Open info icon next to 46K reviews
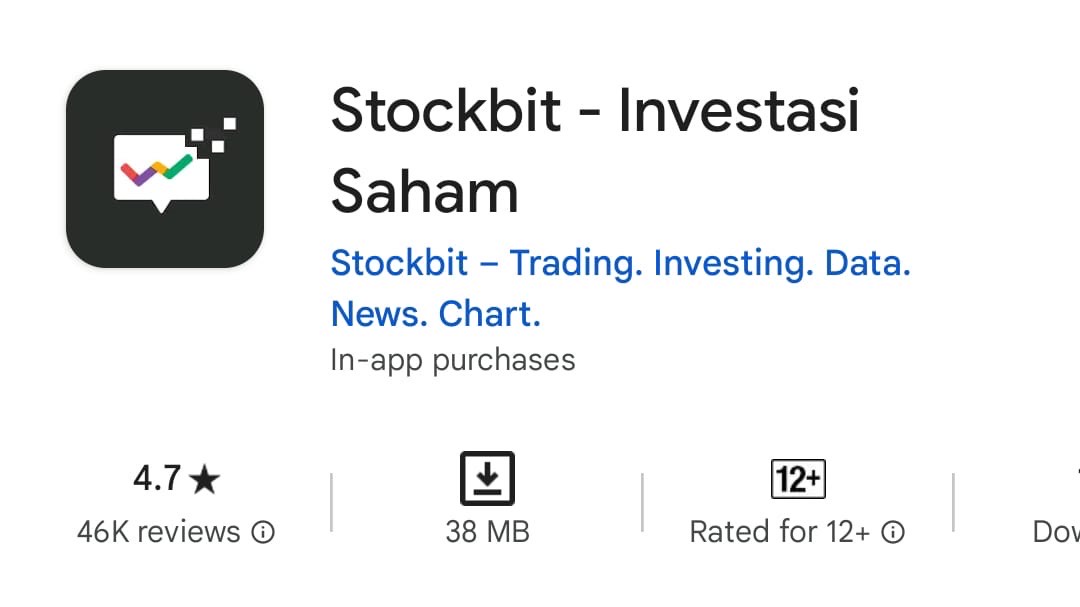 (x=263, y=532)
